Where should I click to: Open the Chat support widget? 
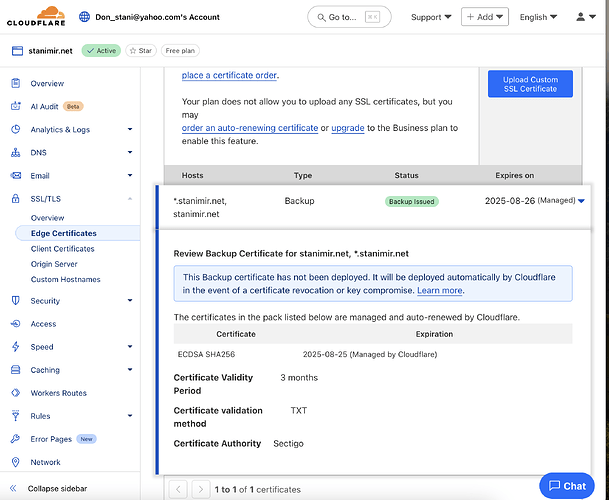(x=565, y=485)
